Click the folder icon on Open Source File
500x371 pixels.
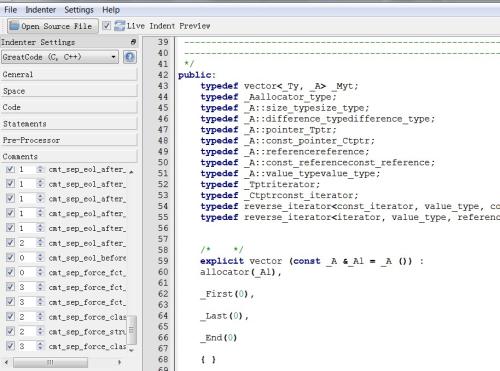pyautogui.click(x=14, y=26)
